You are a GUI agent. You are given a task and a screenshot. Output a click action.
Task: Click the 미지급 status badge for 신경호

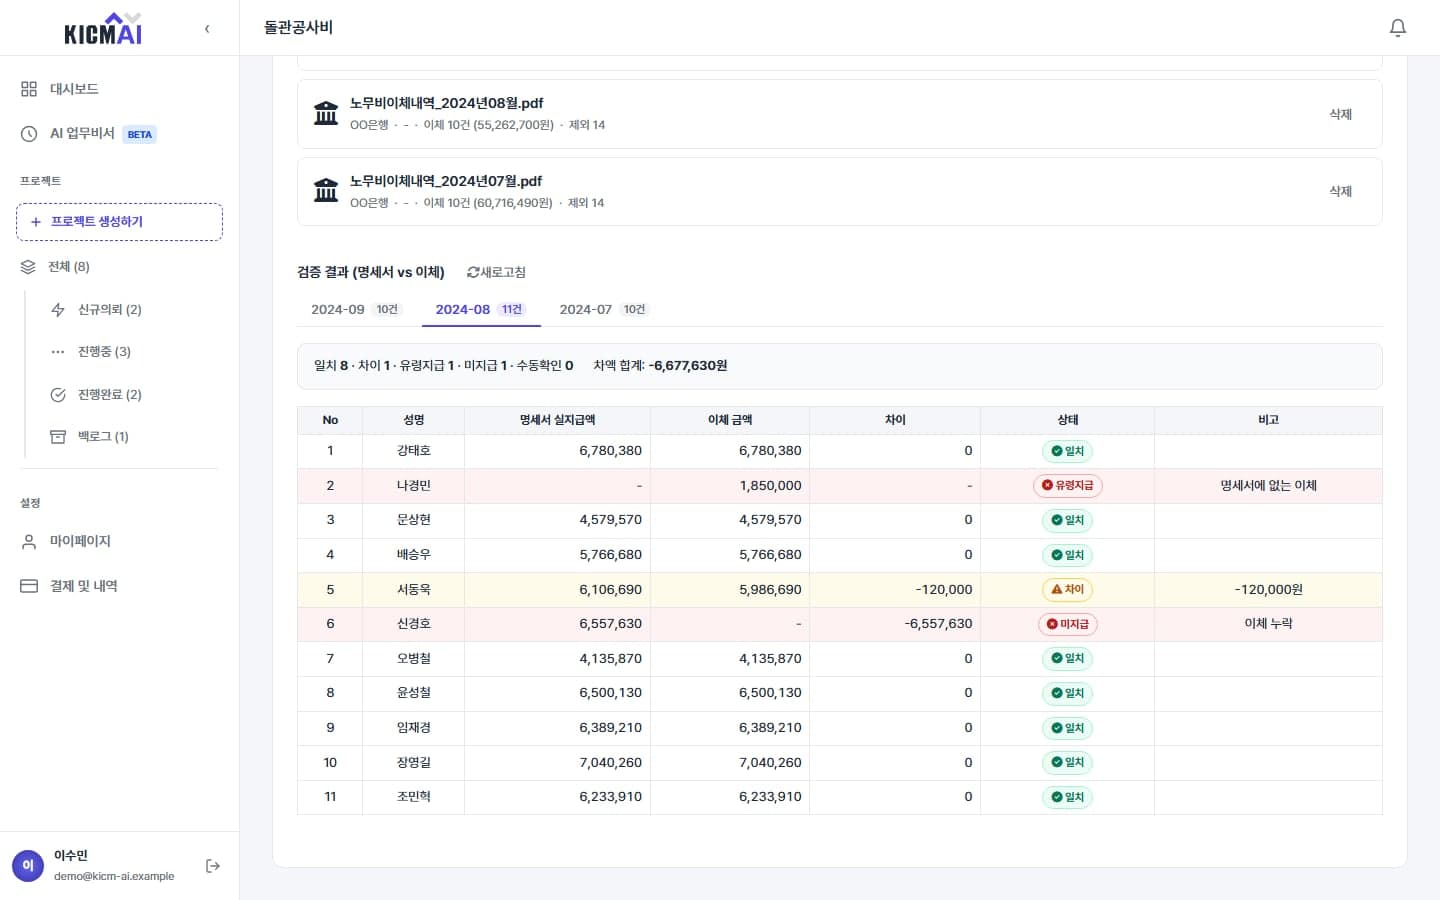(x=1068, y=624)
